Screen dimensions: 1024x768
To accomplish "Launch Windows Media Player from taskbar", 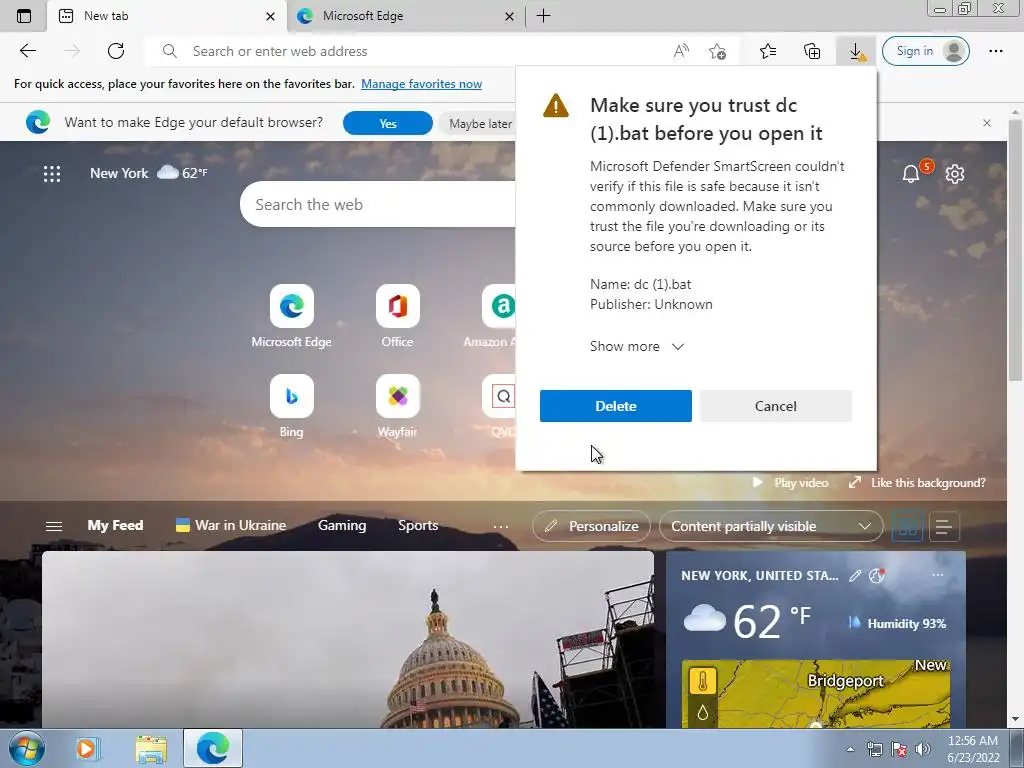I will click(x=86, y=748).
